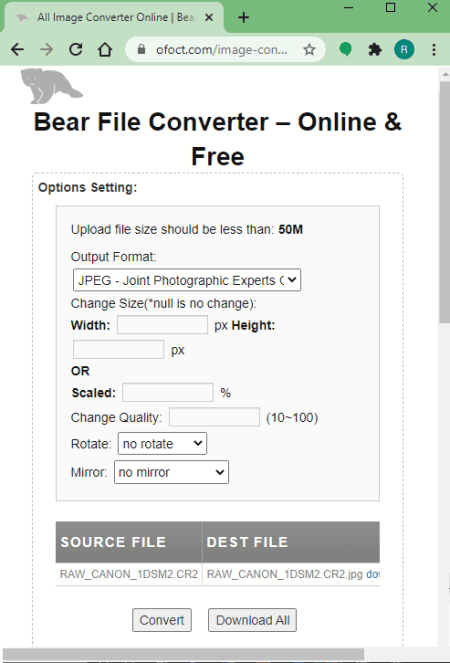Close the All Image Converter tab
This screenshot has width=450, height=663.
pos(209,17)
